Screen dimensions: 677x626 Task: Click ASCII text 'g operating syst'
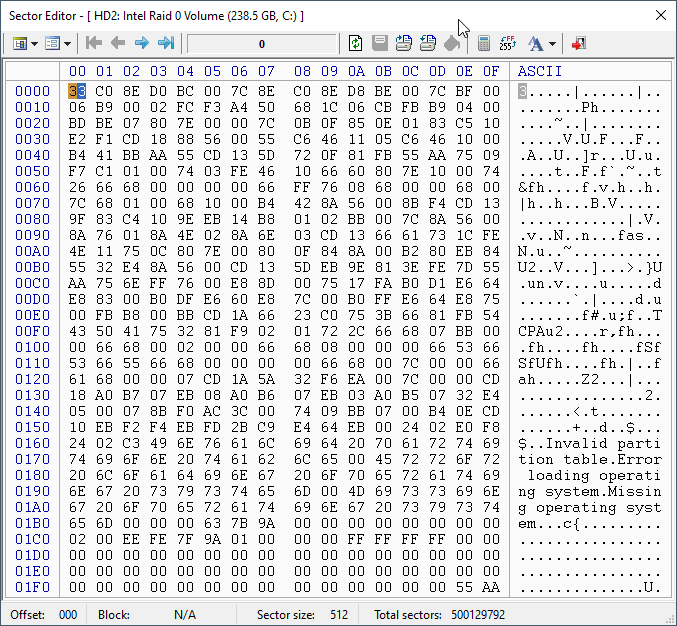coord(590,507)
